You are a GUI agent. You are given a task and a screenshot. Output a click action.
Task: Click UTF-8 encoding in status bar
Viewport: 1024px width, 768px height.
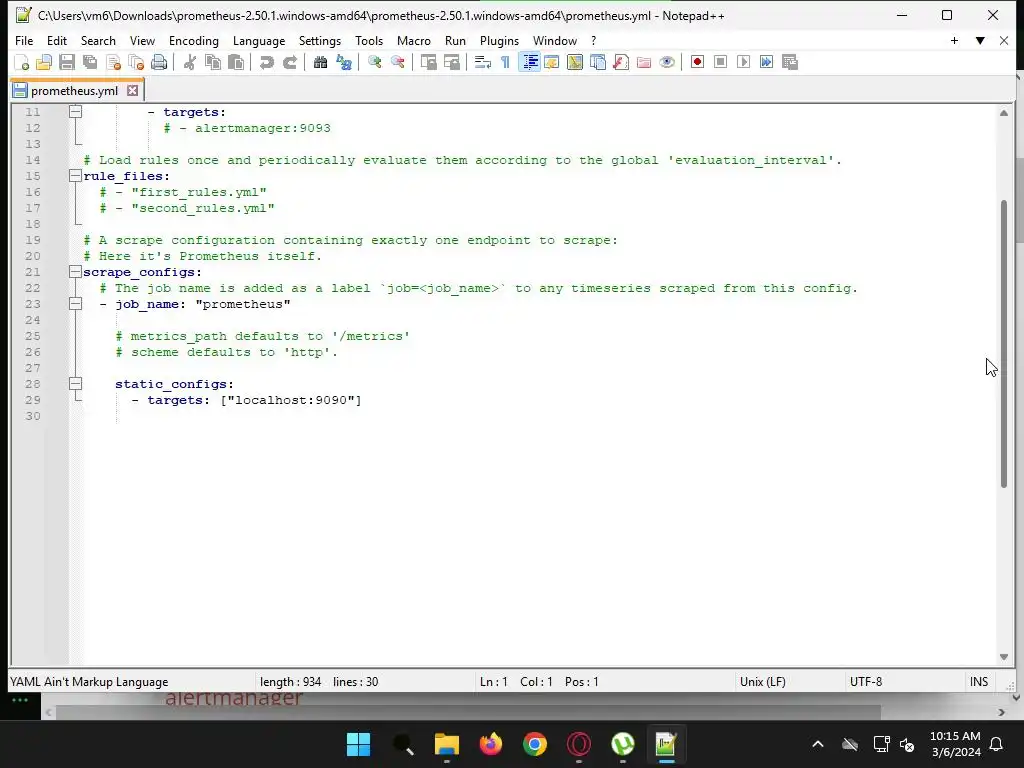click(x=866, y=682)
